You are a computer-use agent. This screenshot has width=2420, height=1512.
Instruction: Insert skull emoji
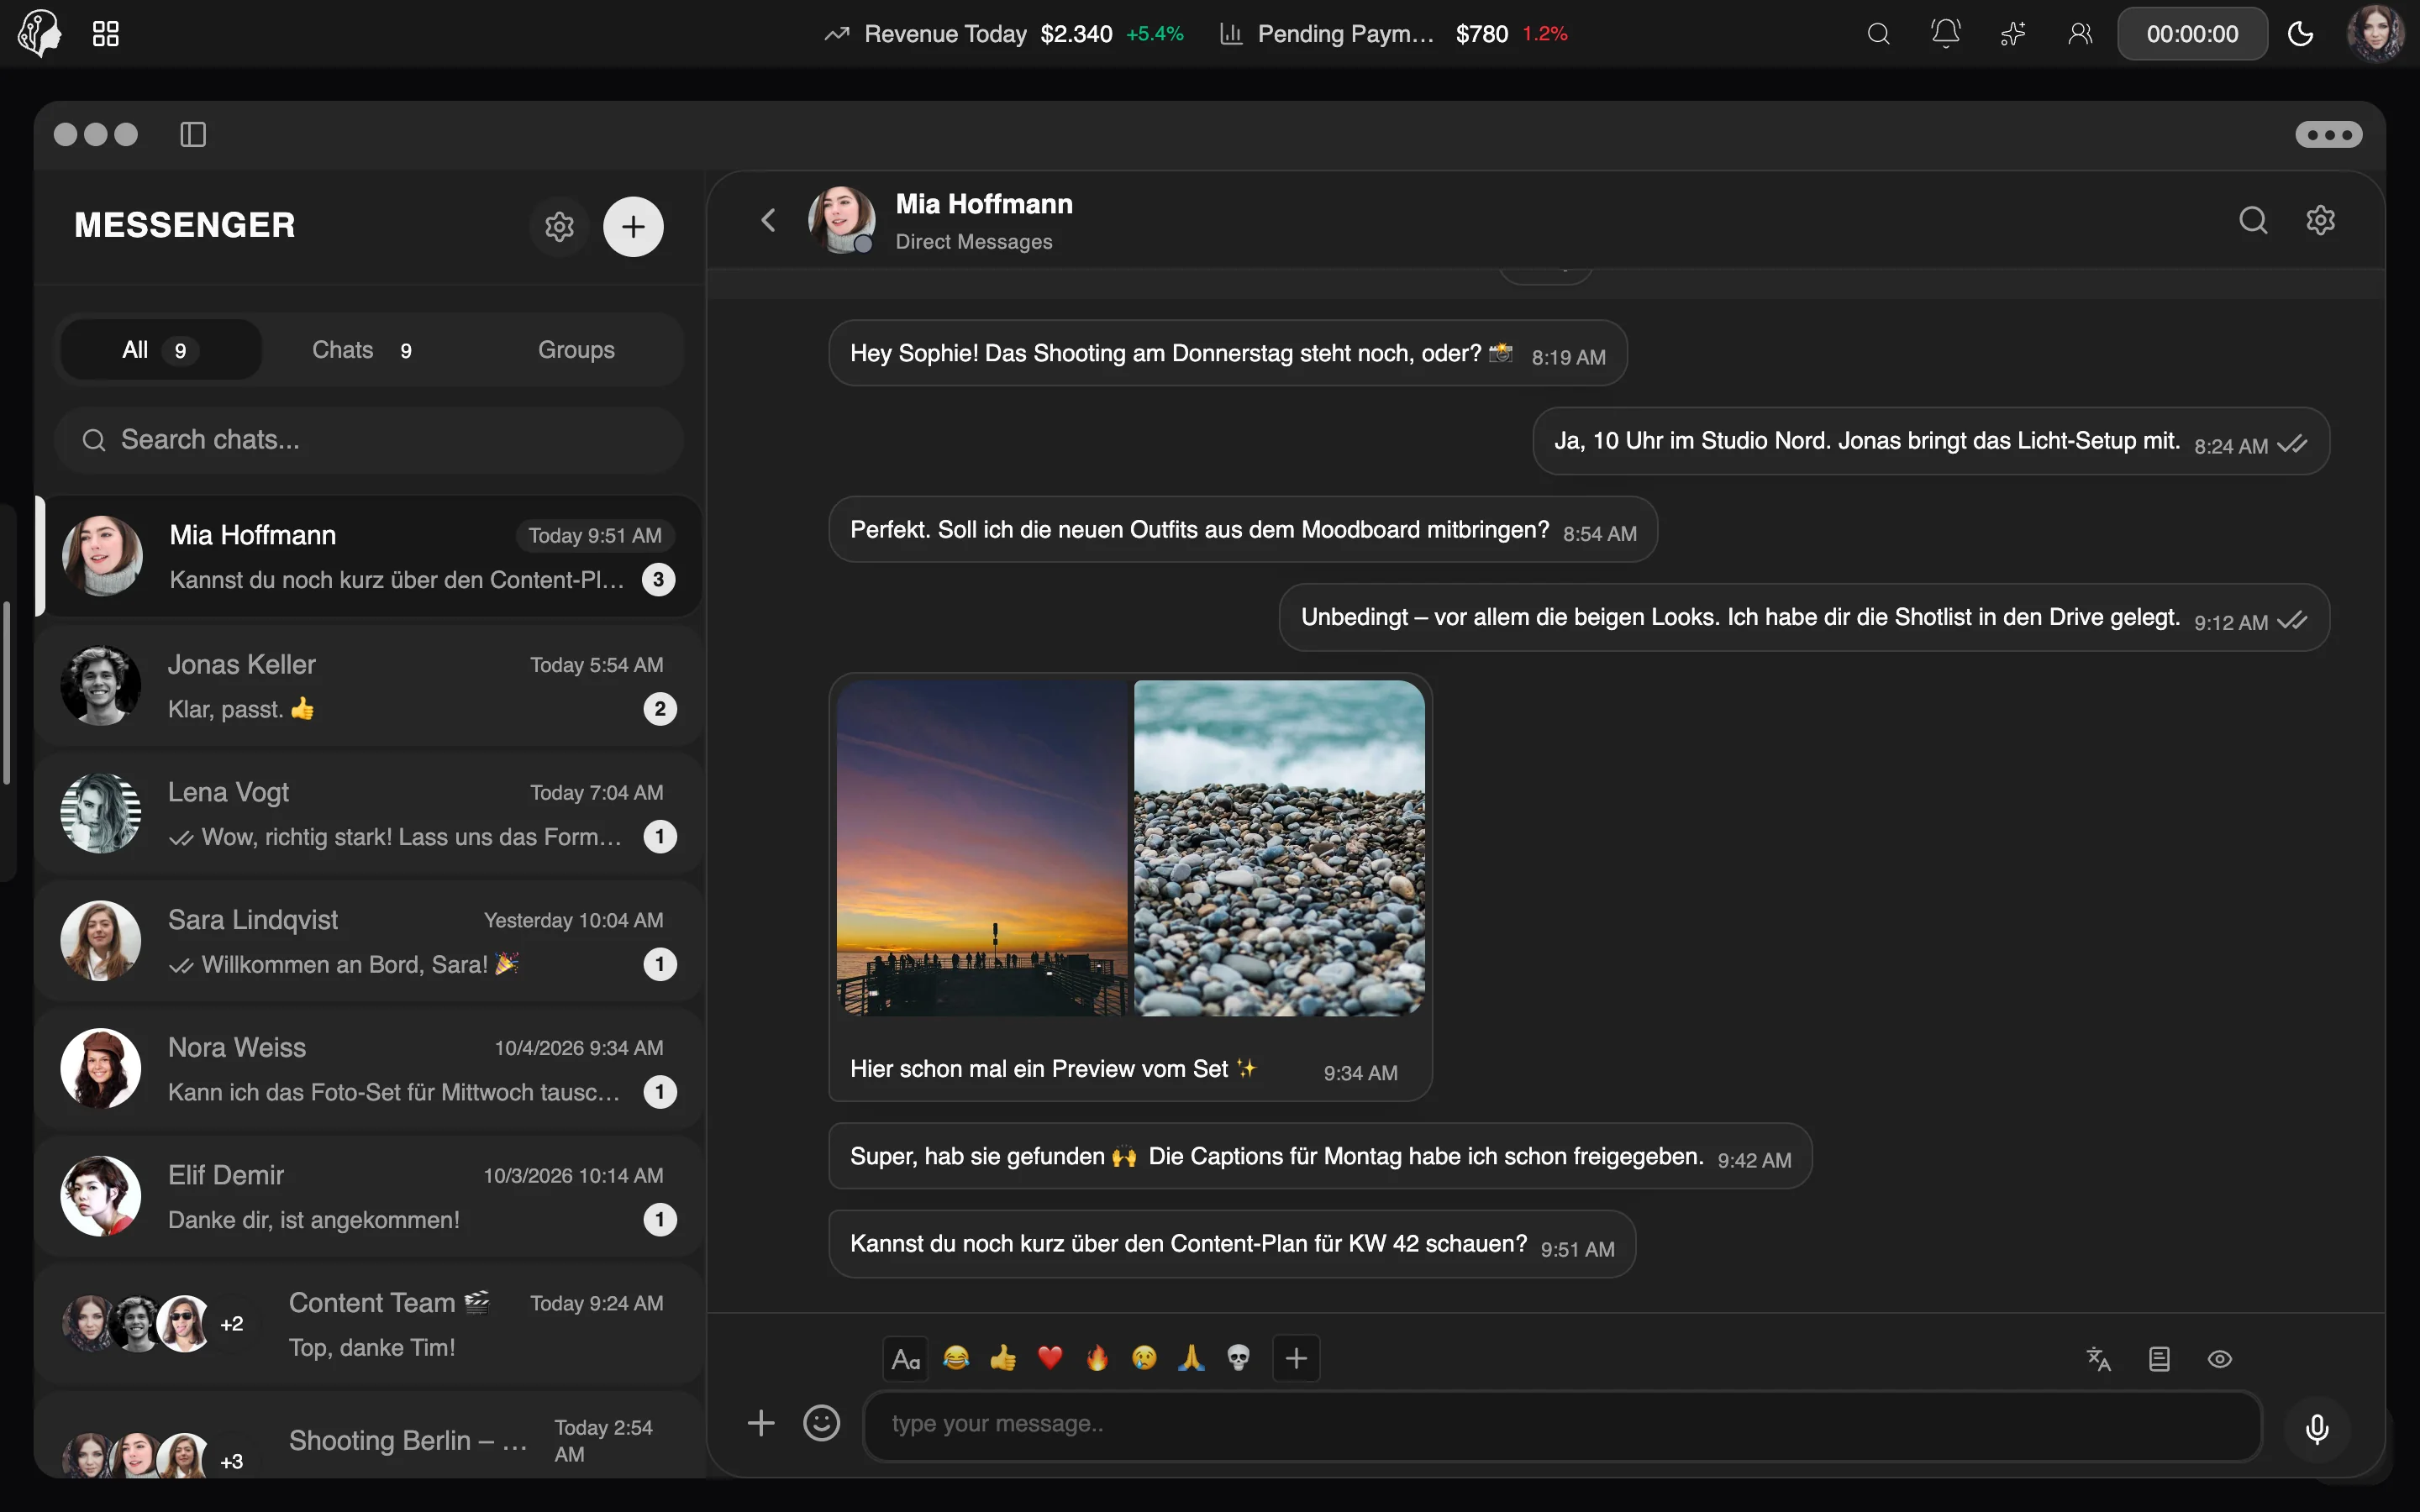1238,1358
